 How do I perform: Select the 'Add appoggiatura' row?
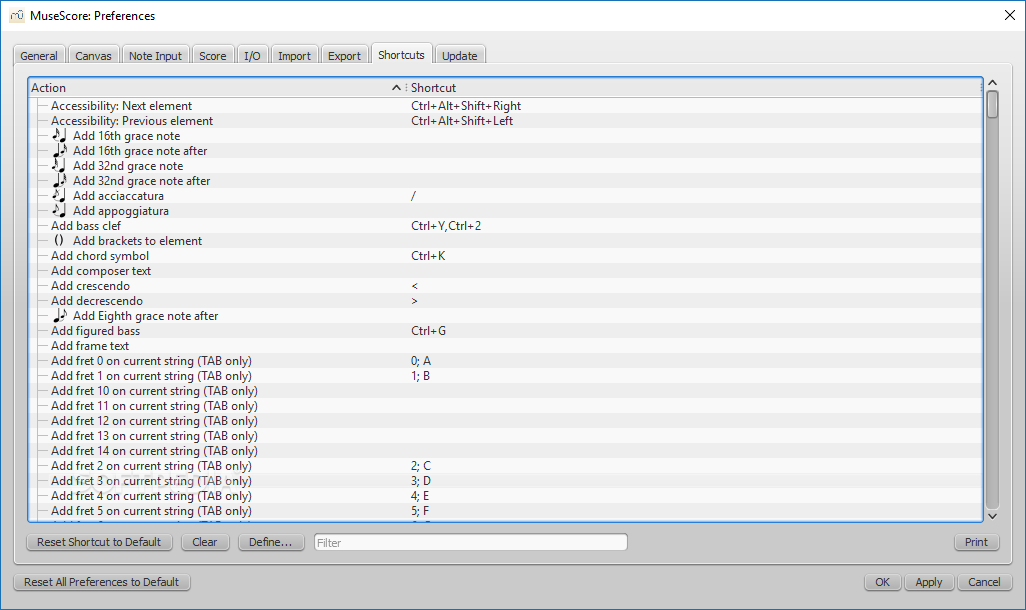(x=505, y=211)
